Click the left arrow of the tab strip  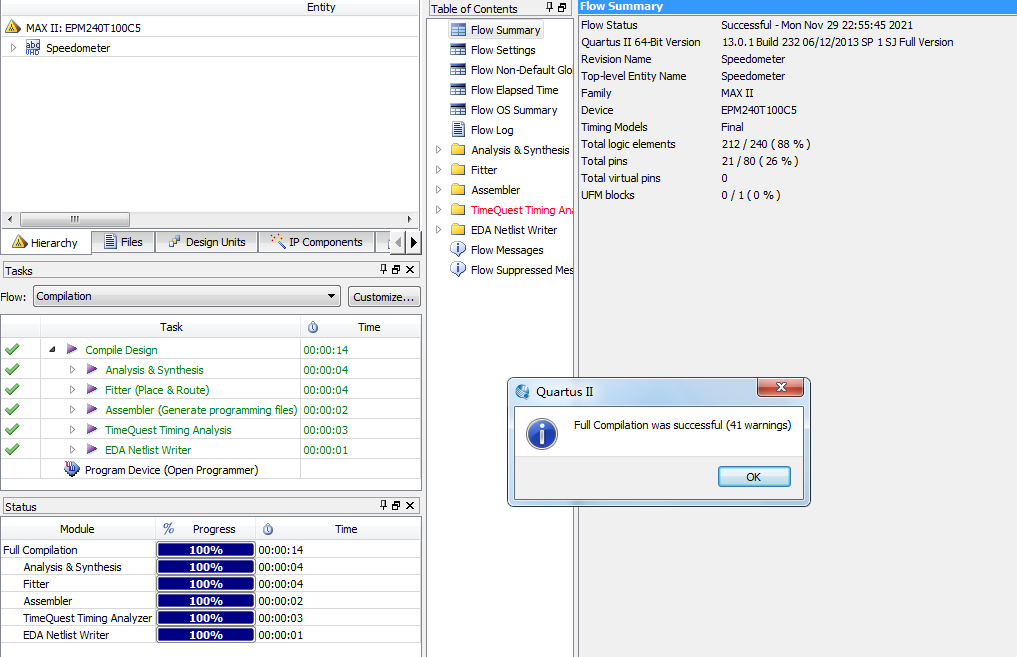pyautogui.click(x=398, y=243)
